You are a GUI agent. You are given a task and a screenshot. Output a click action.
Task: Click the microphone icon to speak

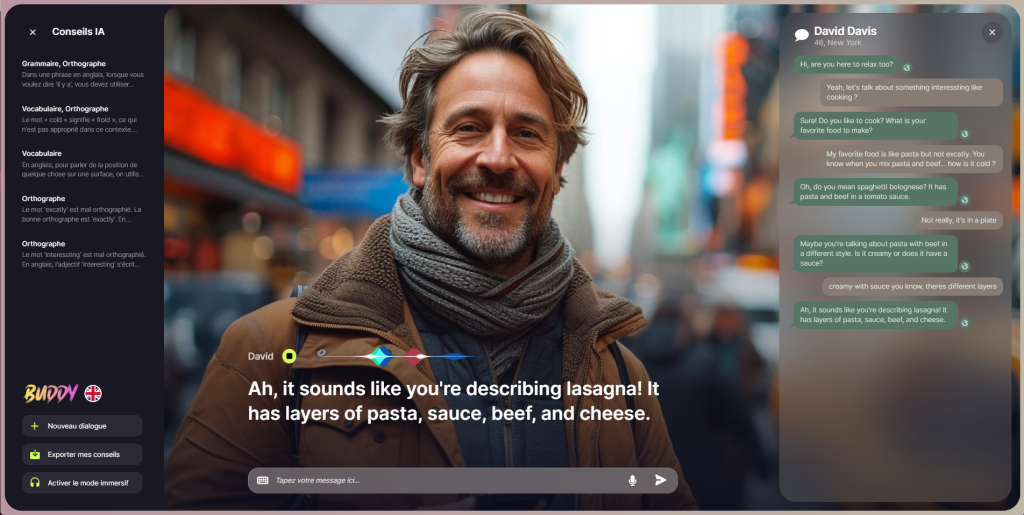(x=632, y=480)
